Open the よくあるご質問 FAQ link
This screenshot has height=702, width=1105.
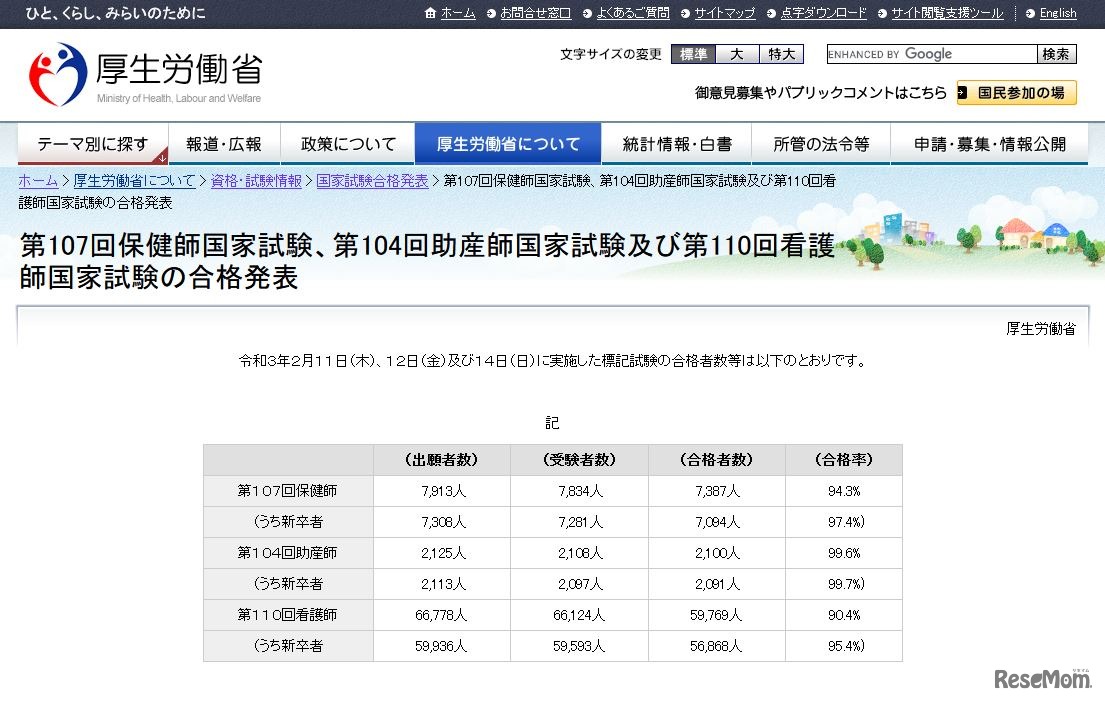[632, 13]
